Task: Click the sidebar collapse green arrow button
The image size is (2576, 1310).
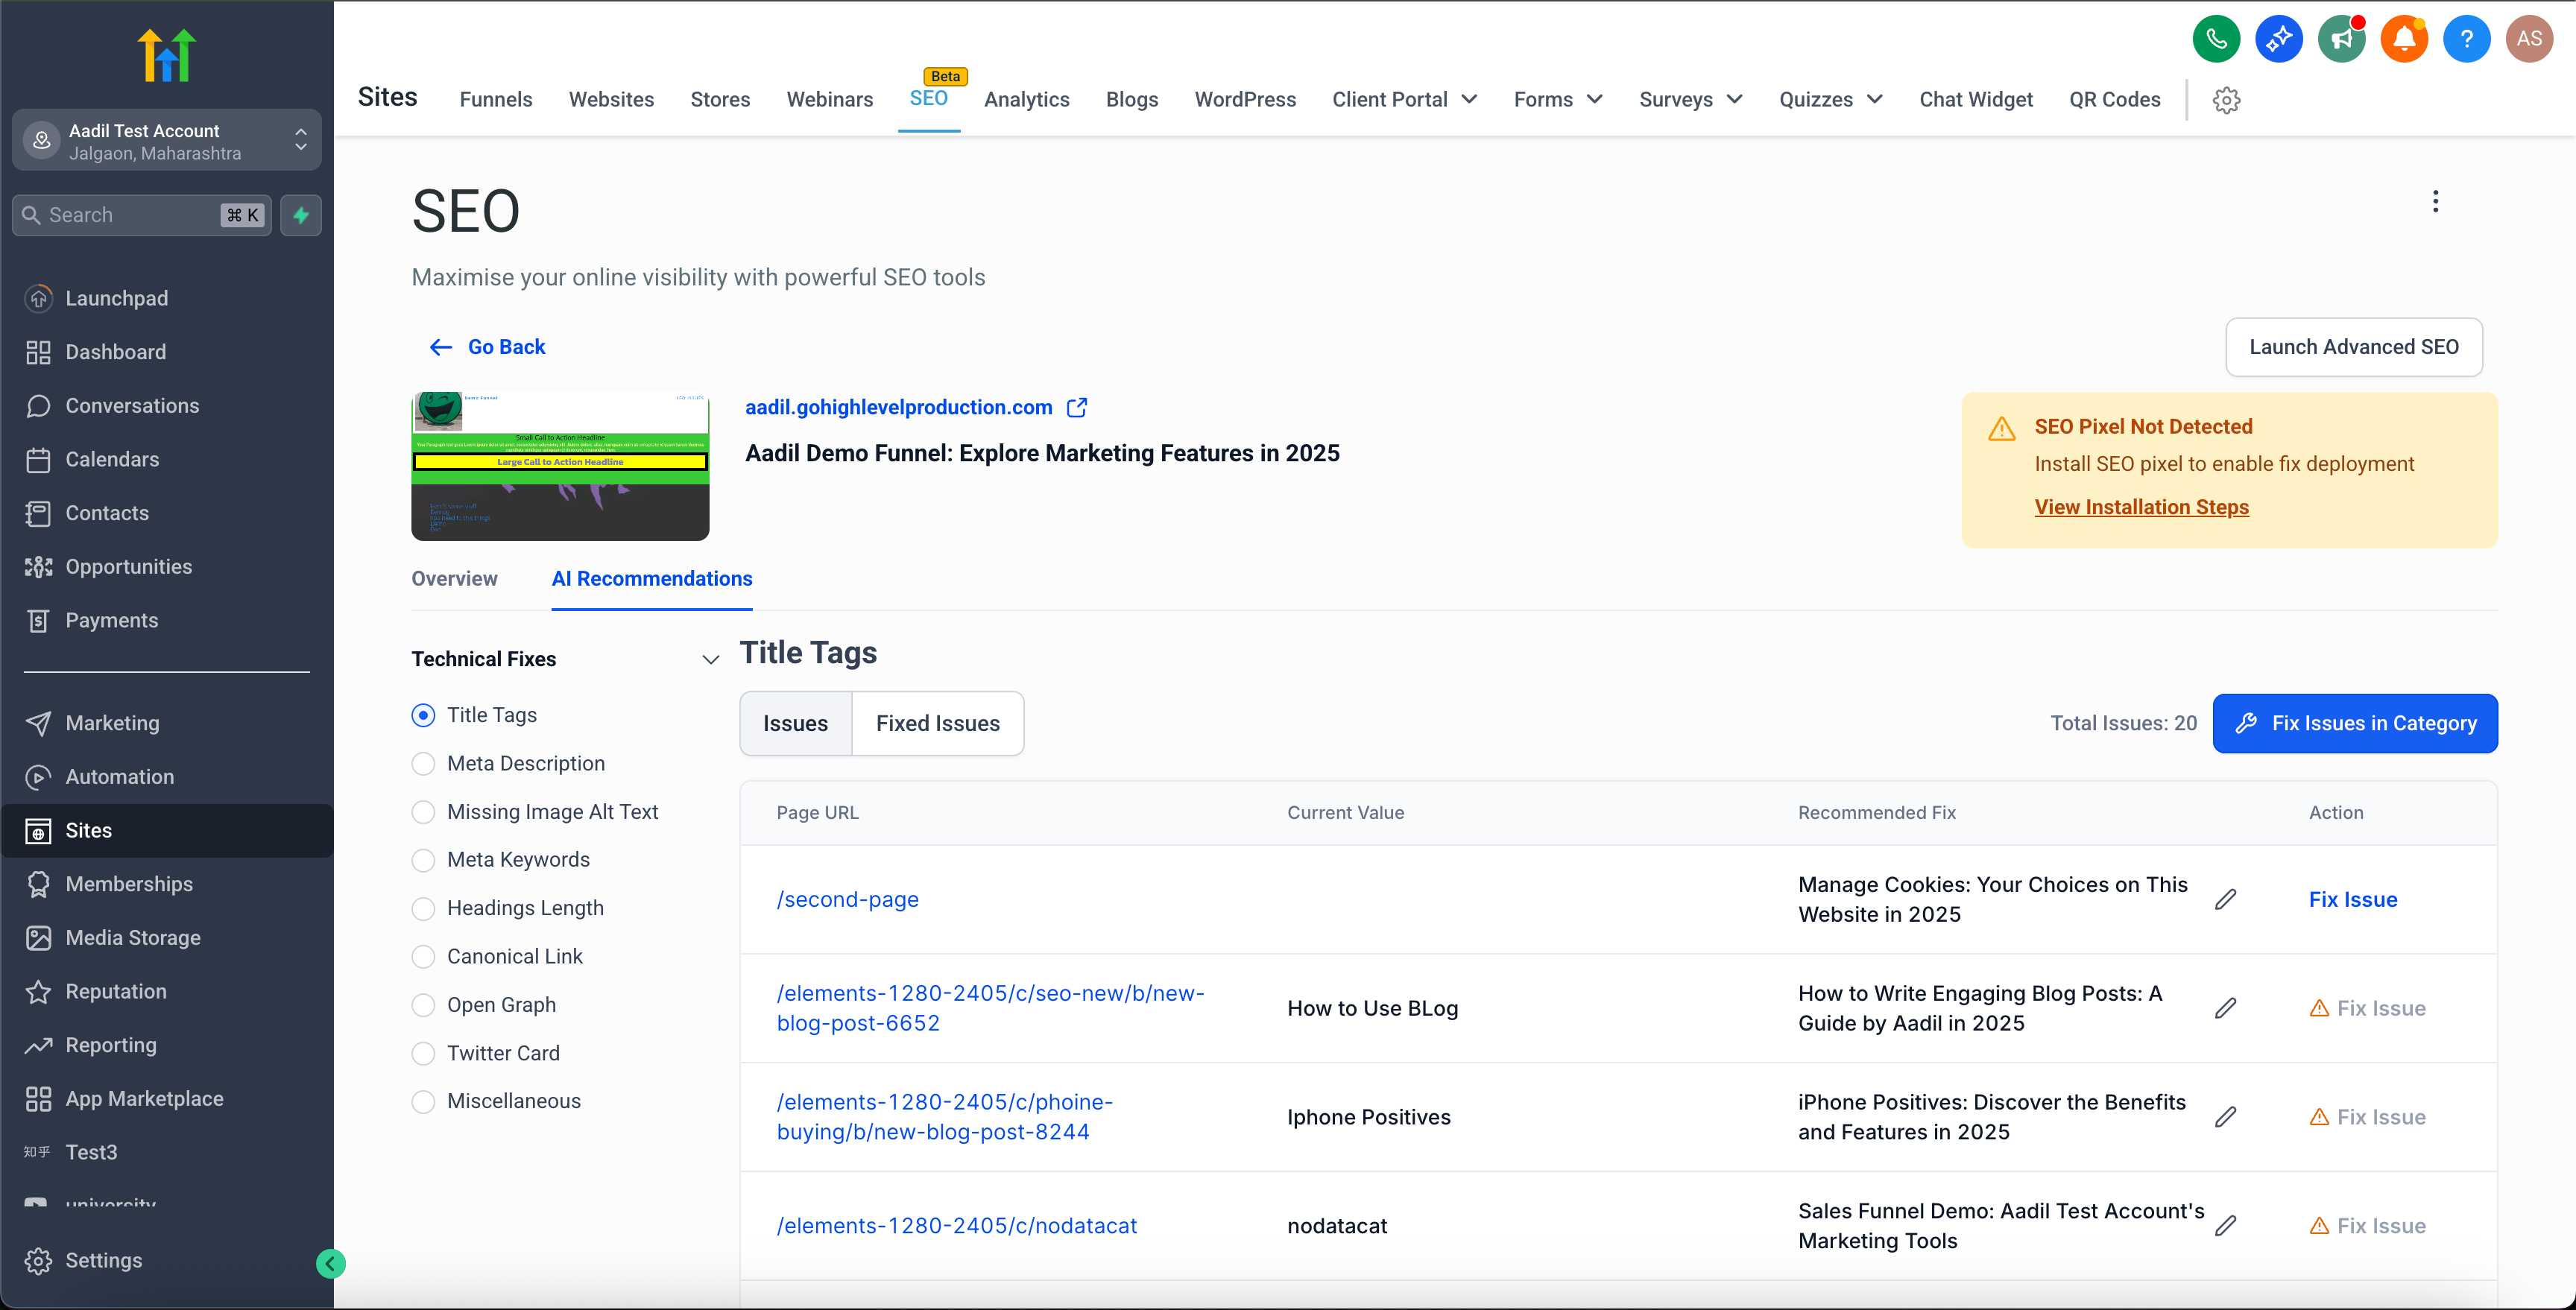Action: [330, 1263]
